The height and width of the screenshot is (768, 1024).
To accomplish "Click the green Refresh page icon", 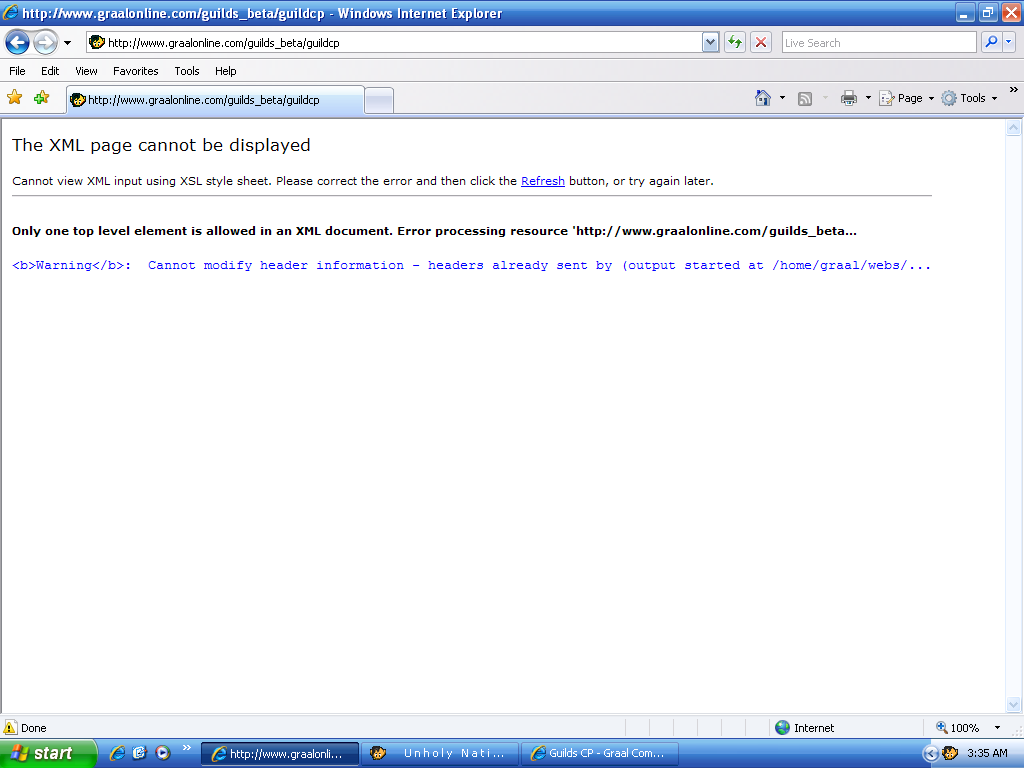I will tap(735, 42).
